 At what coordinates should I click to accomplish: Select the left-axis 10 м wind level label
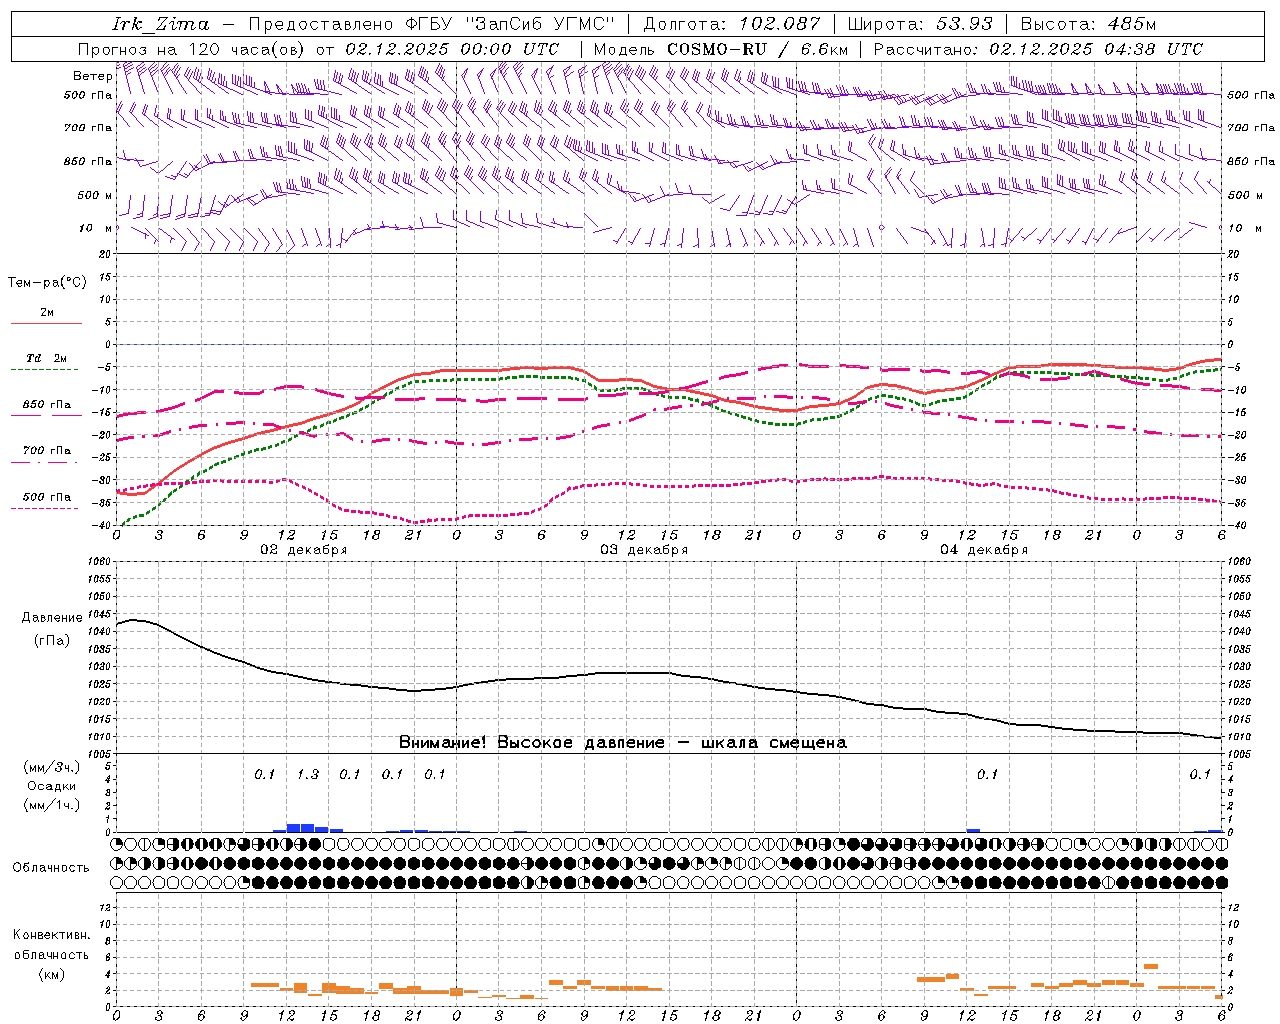coord(95,229)
